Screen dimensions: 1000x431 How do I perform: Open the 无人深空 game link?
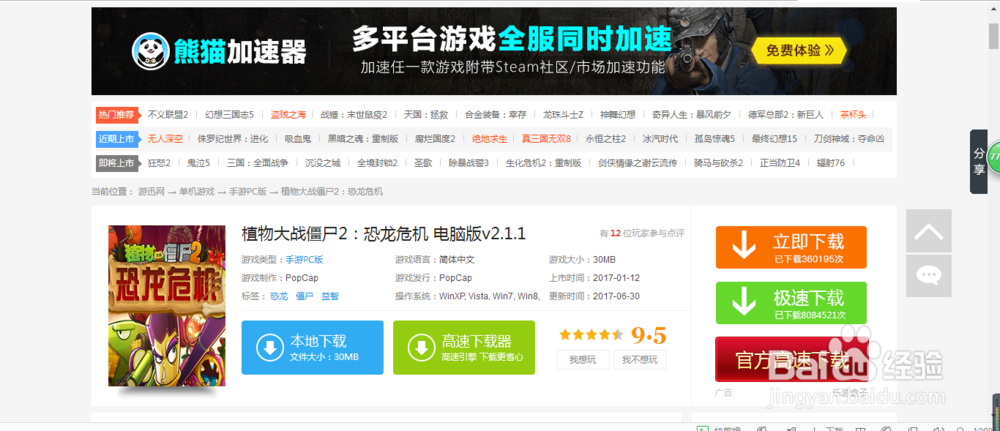click(165, 139)
